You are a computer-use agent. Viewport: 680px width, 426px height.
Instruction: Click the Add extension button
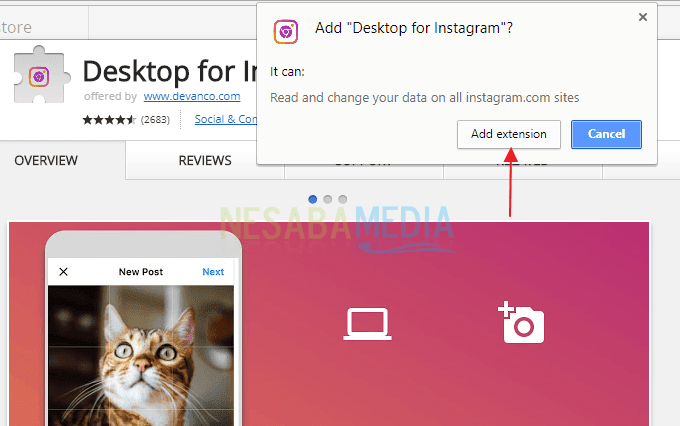(x=509, y=134)
